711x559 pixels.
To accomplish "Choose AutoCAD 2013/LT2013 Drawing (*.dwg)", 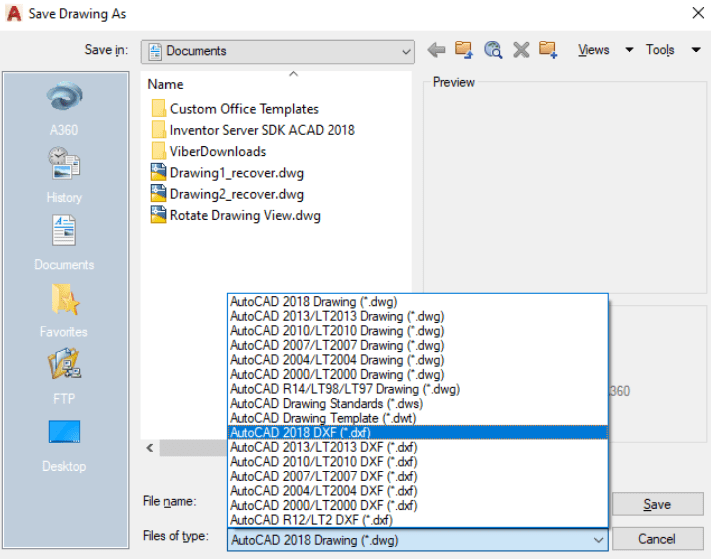I will pos(418,316).
